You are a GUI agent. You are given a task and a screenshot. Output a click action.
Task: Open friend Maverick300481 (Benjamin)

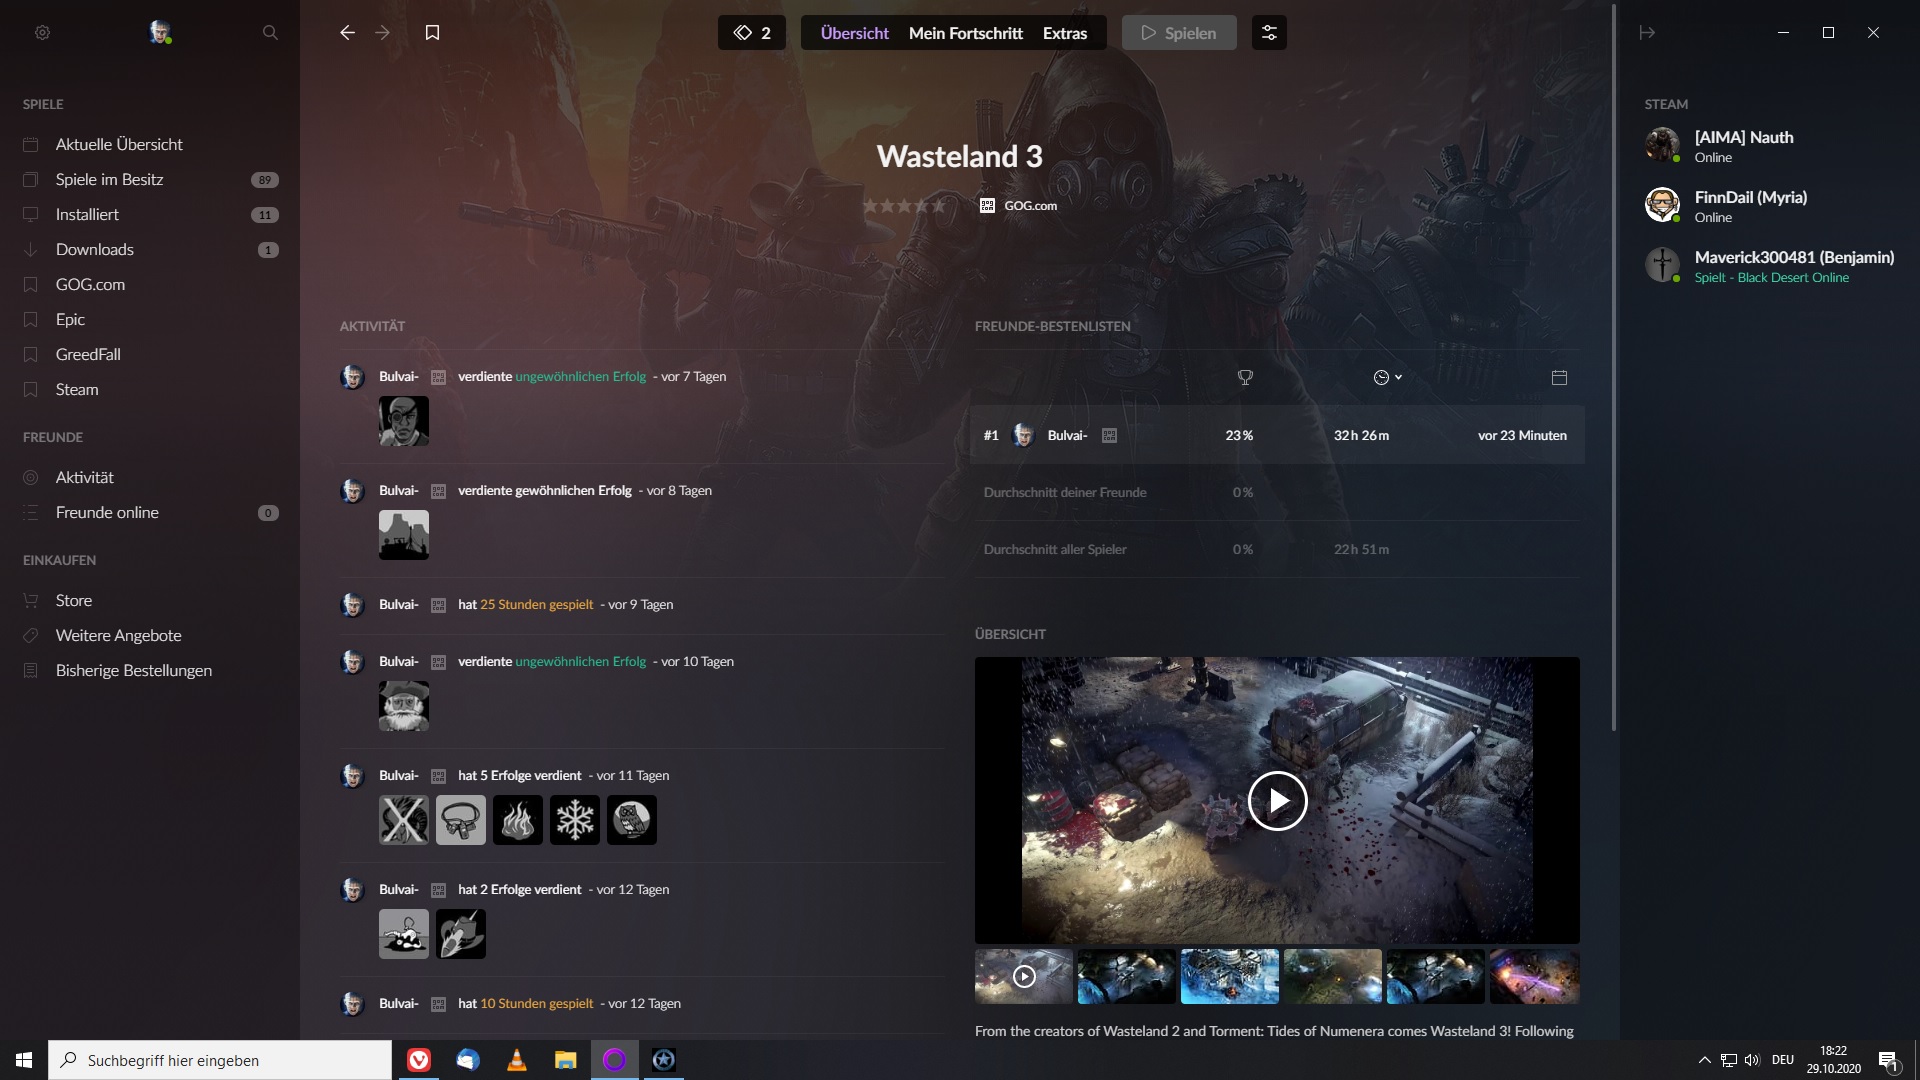(1770, 266)
